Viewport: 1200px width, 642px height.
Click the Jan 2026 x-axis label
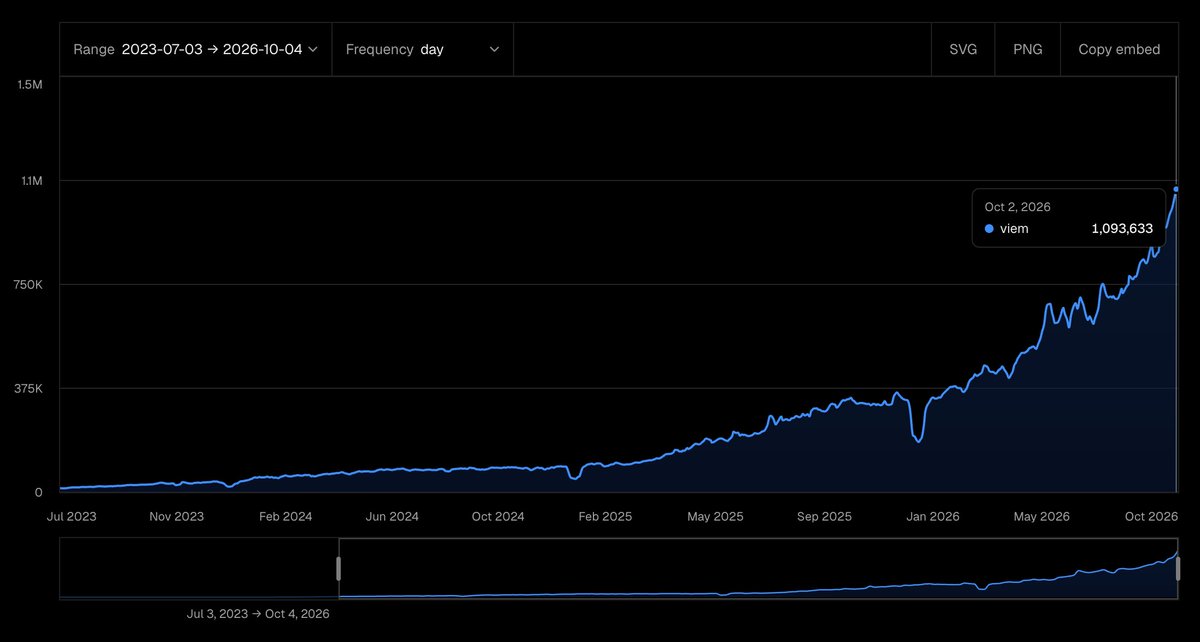(x=933, y=517)
